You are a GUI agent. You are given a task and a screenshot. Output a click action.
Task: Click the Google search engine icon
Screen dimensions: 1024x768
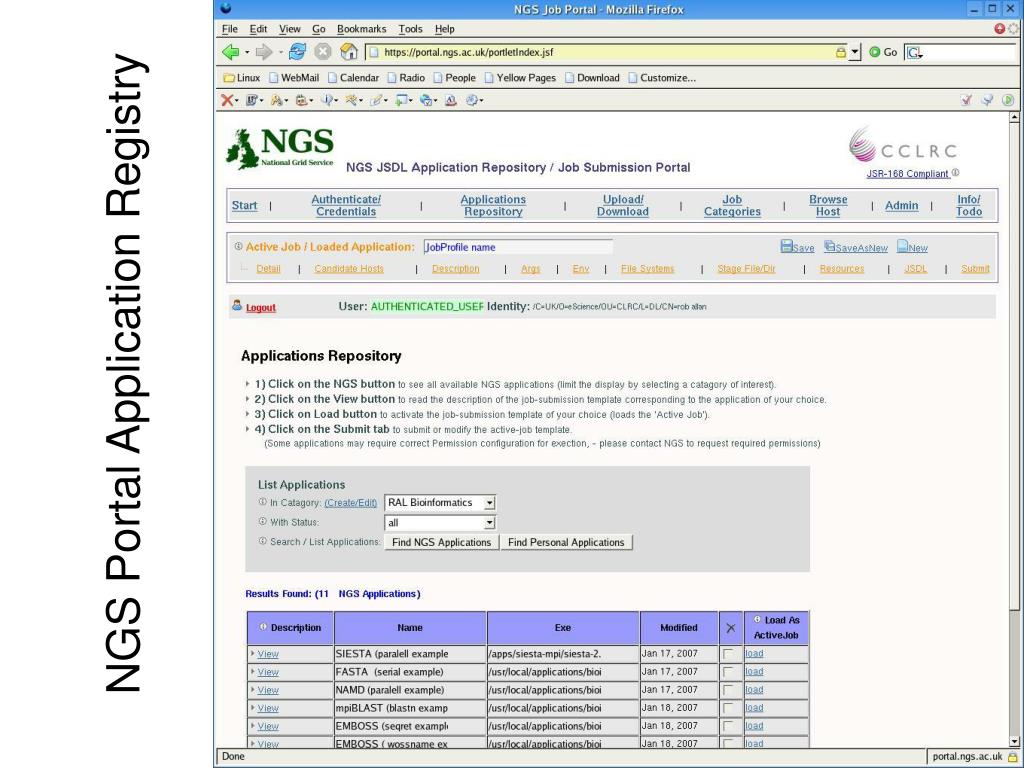tap(914, 53)
